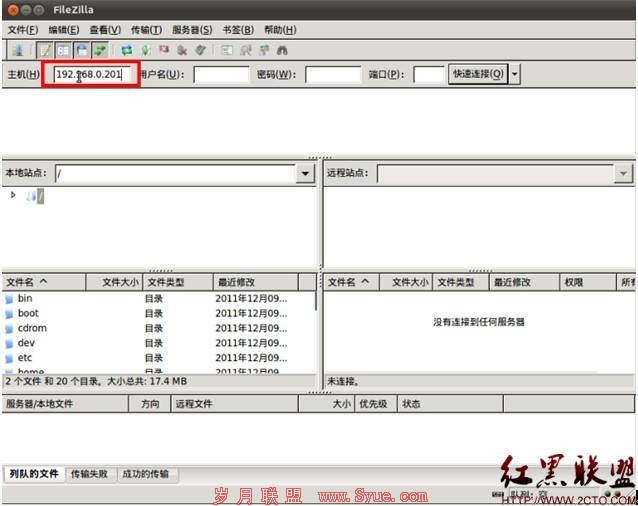Click the 端口(P) port field
The width and height of the screenshot is (638, 506).
[428, 75]
